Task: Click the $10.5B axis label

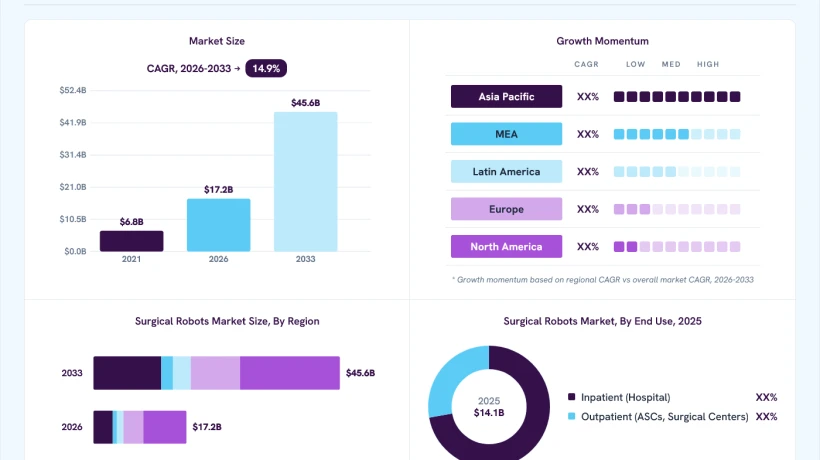Action: pos(73,219)
